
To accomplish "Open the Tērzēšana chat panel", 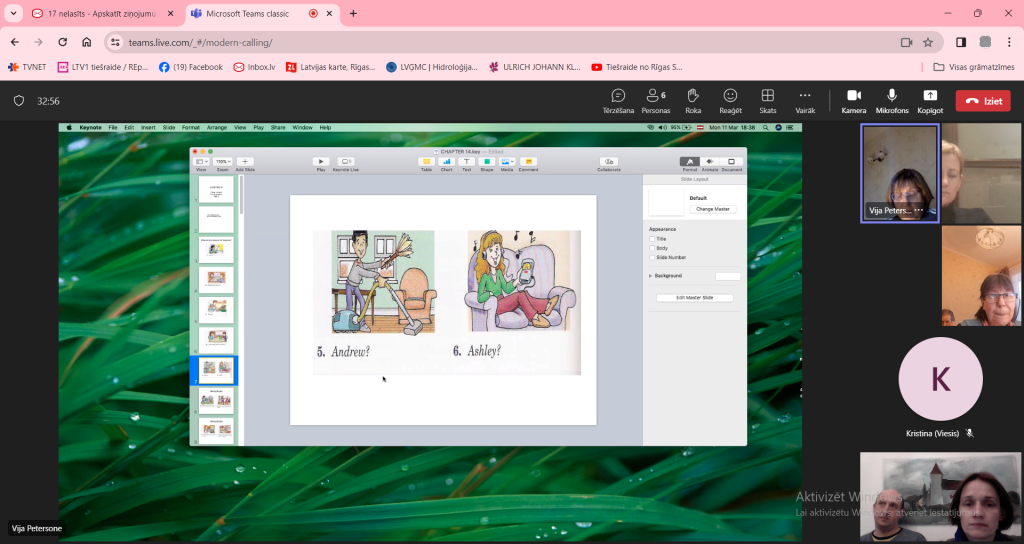I will [x=618, y=101].
